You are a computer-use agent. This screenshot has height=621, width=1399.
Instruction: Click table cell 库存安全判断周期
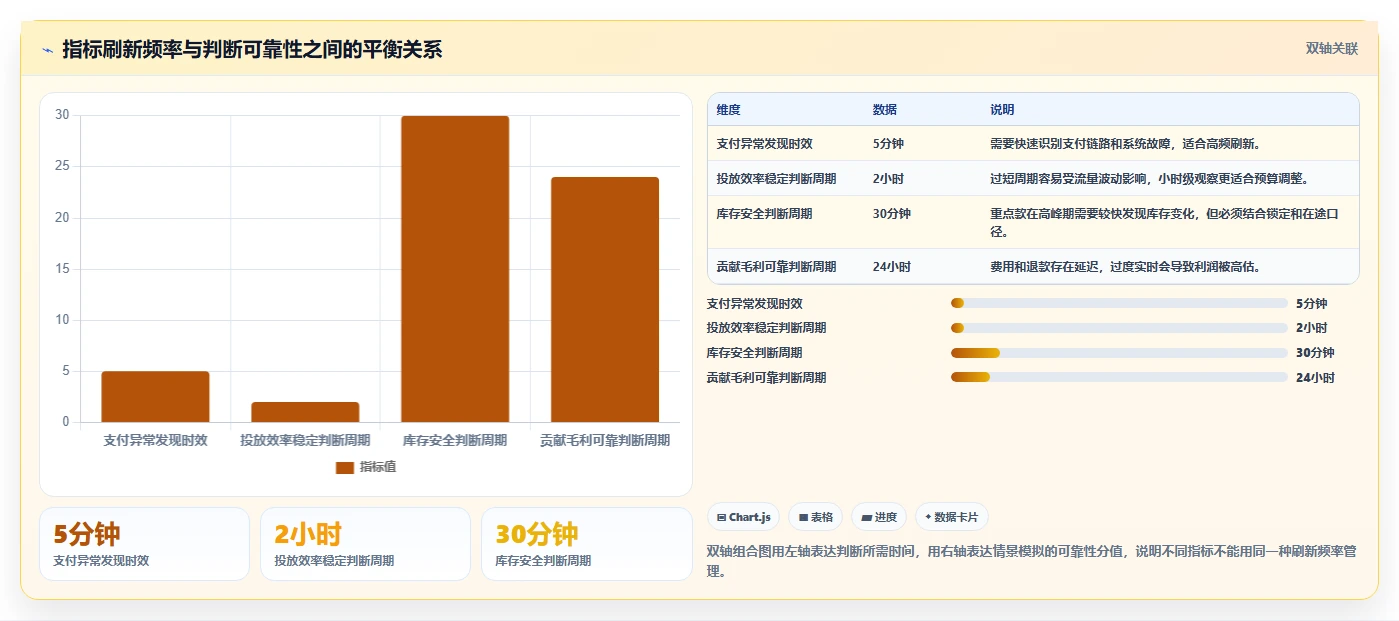(764, 213)
